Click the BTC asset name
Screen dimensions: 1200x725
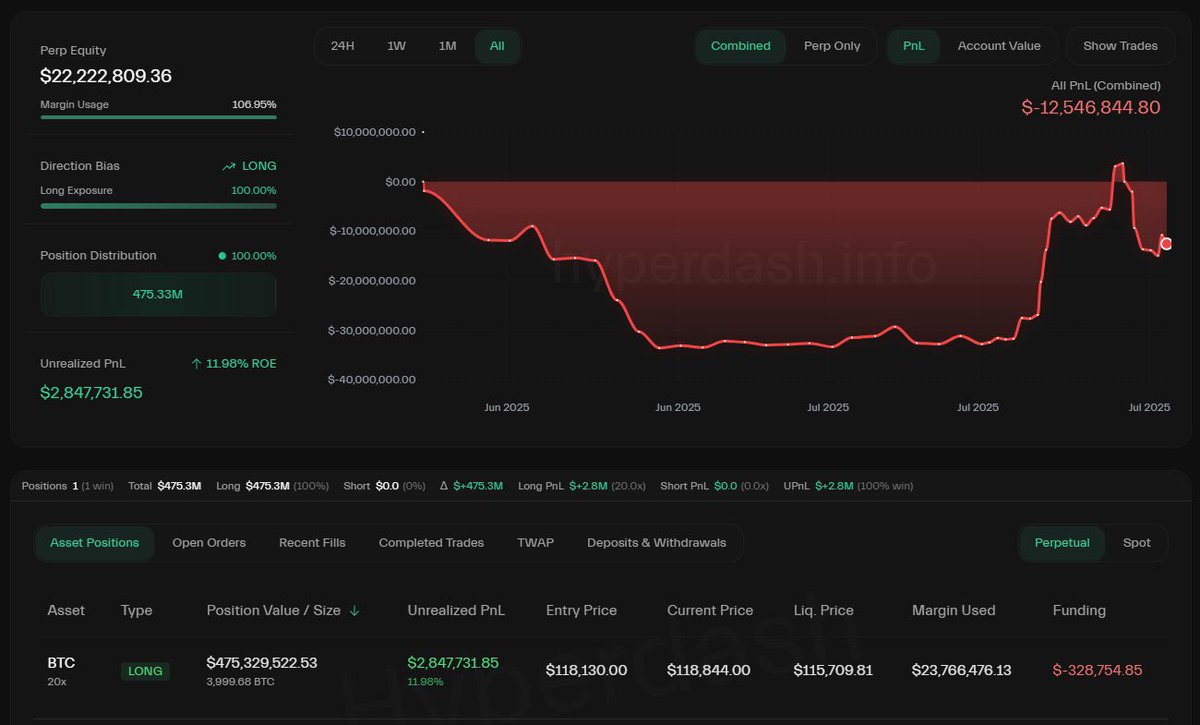pos(61,663)
